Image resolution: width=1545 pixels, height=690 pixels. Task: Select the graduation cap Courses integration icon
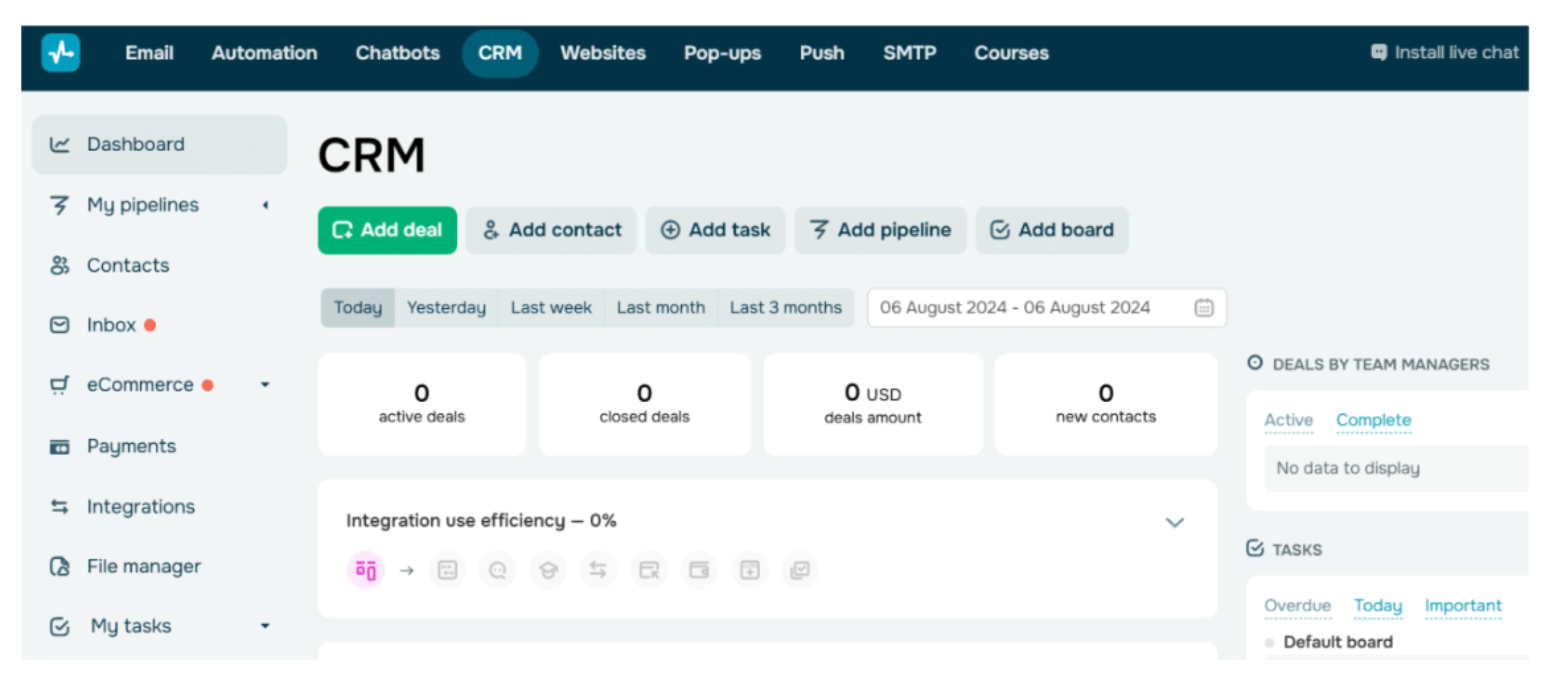(x=548, y=570)
